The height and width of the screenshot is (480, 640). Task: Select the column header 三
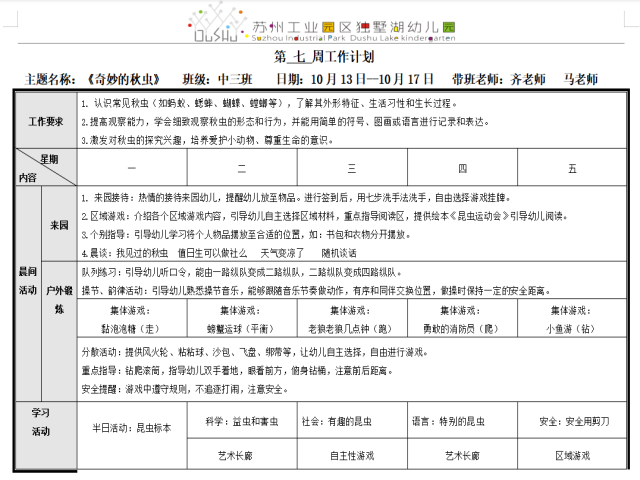pyautogui.click(x=351, y=168)
